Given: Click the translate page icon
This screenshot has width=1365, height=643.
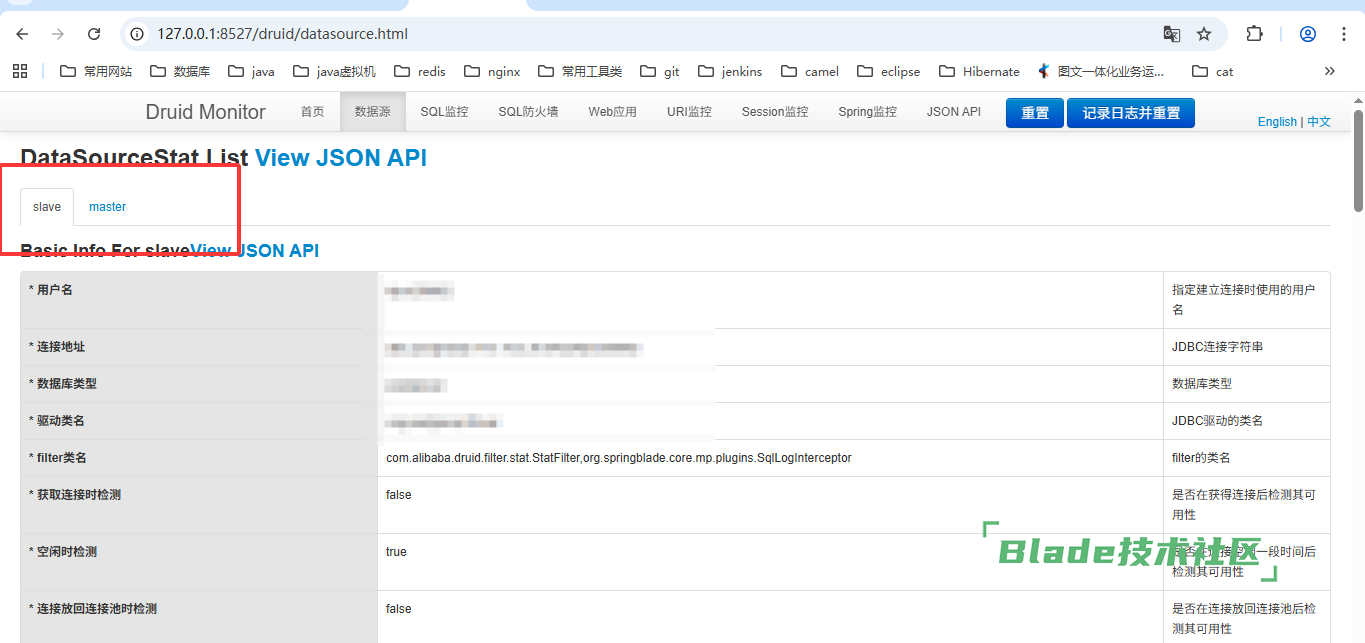Looking at the screenshot, I should pyautogui.click(x=1171, y=34).
